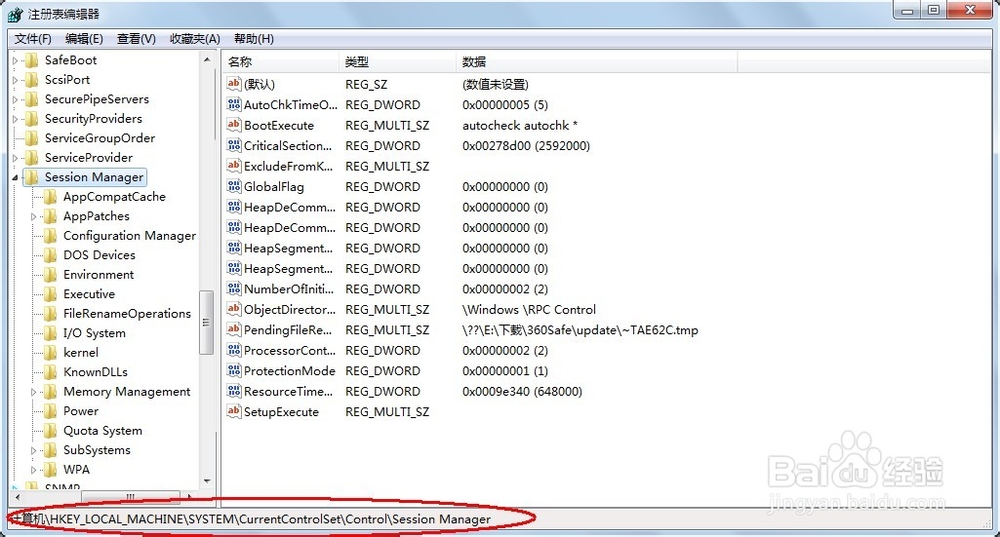Click the tree vertical scrollbar thumb

pos(206,322)
